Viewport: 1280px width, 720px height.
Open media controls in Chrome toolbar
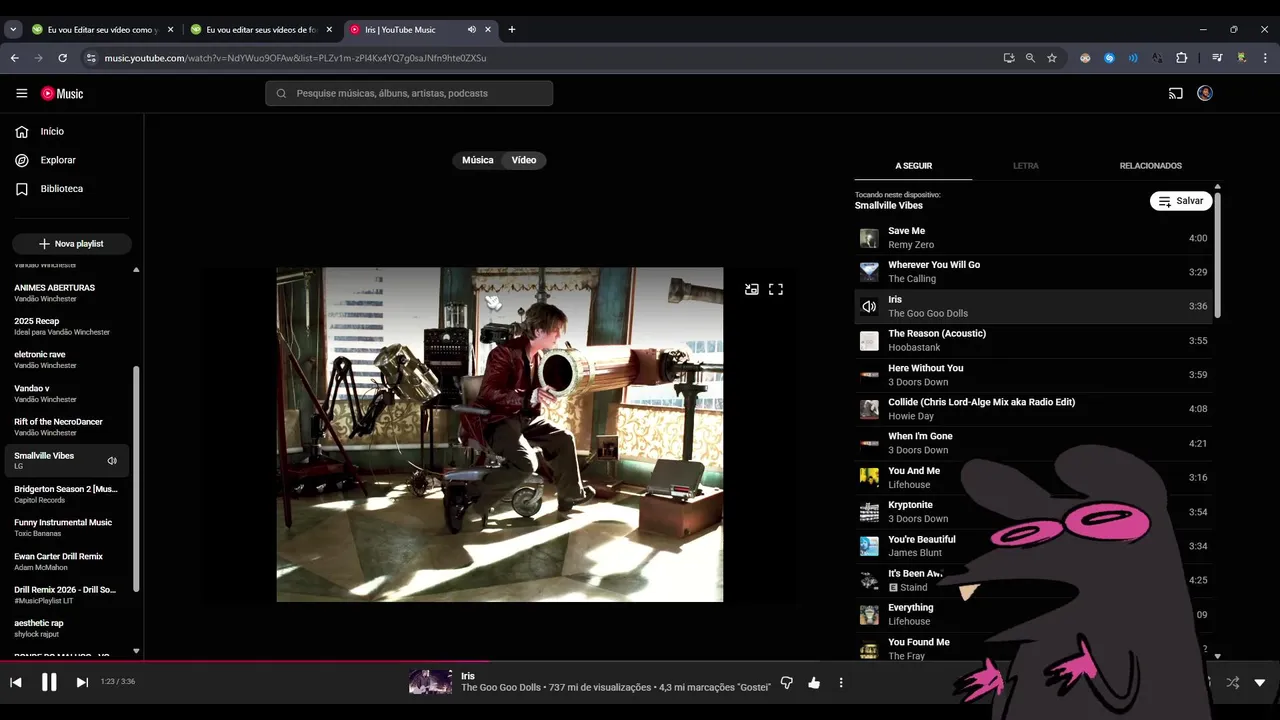pyautogui.click(x=1217, y=58)
